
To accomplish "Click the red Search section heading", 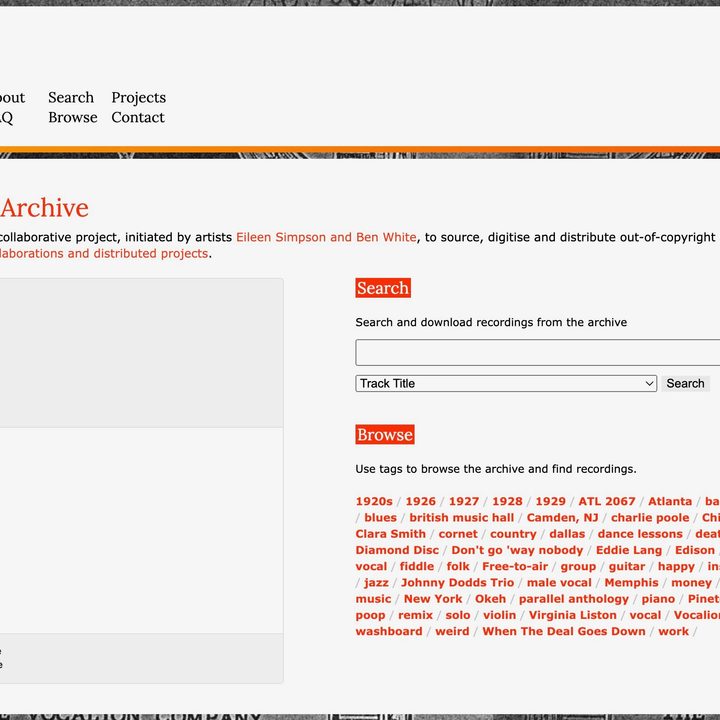I will point(383,288).
